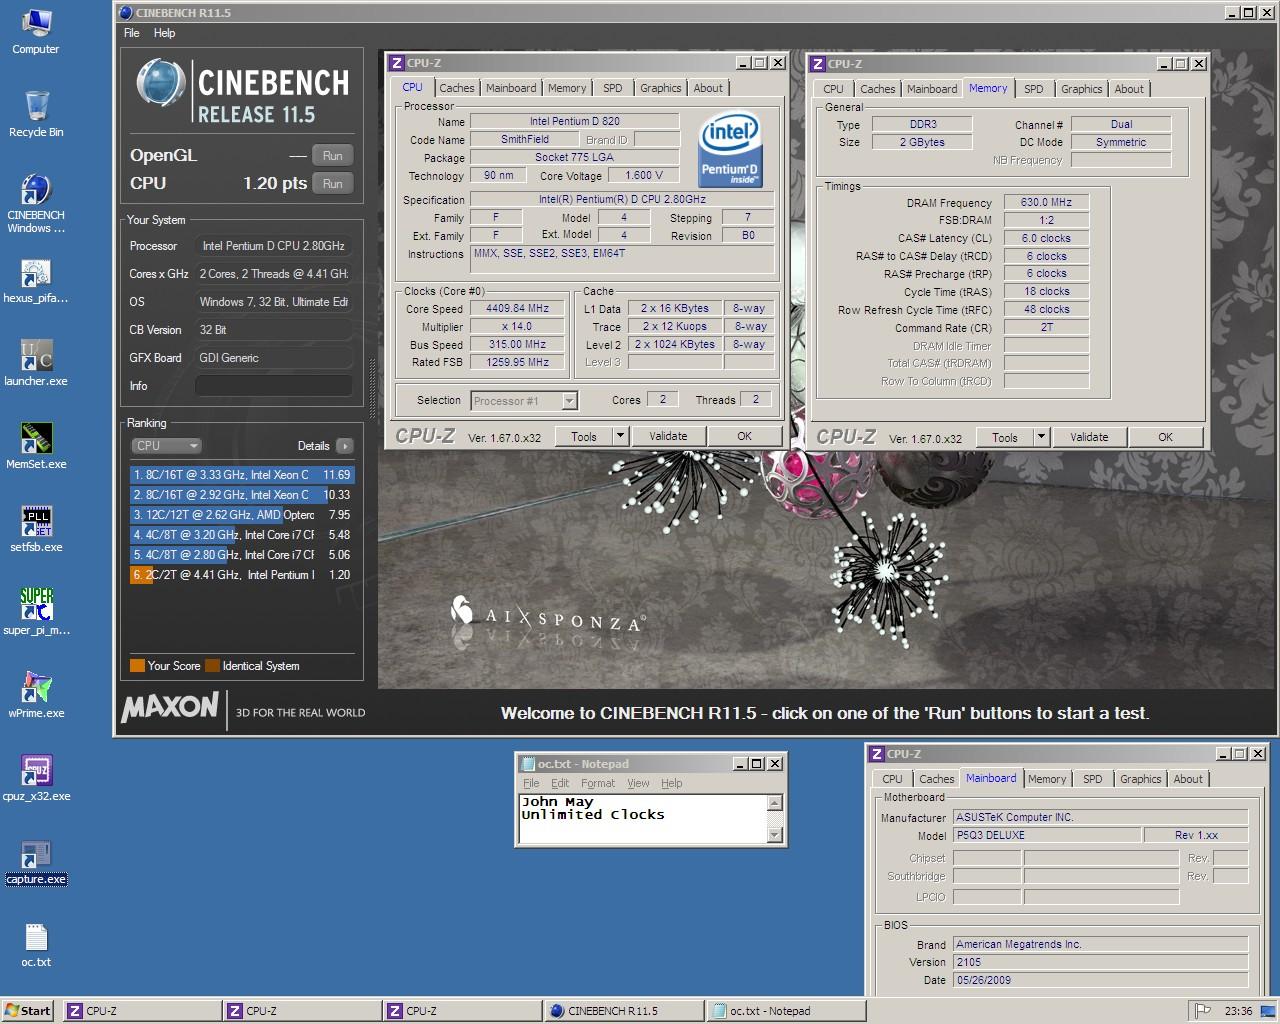
Task: Click Validate in the CPU tab window
Action: [668, 436]
